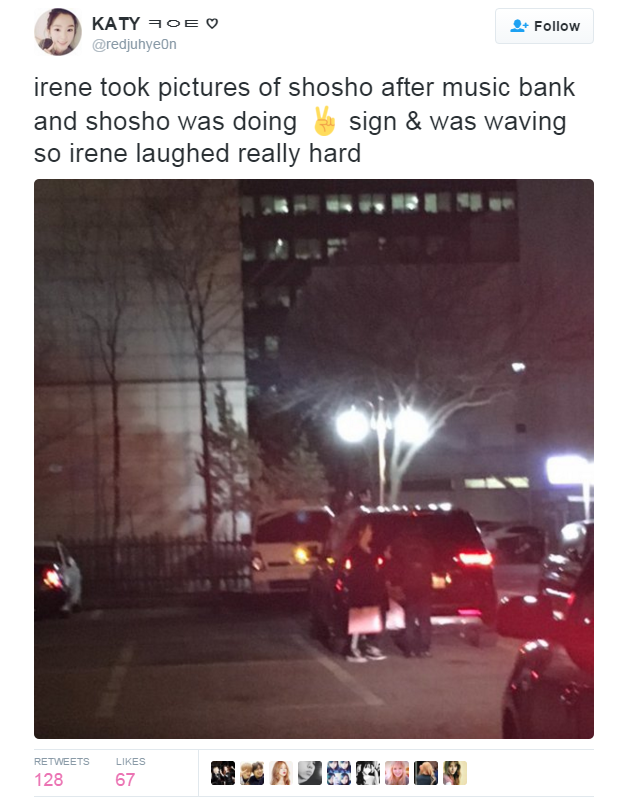Open fifth liker avatar with blue four-photo collage
629x807 pixels.
pos(339,773)
